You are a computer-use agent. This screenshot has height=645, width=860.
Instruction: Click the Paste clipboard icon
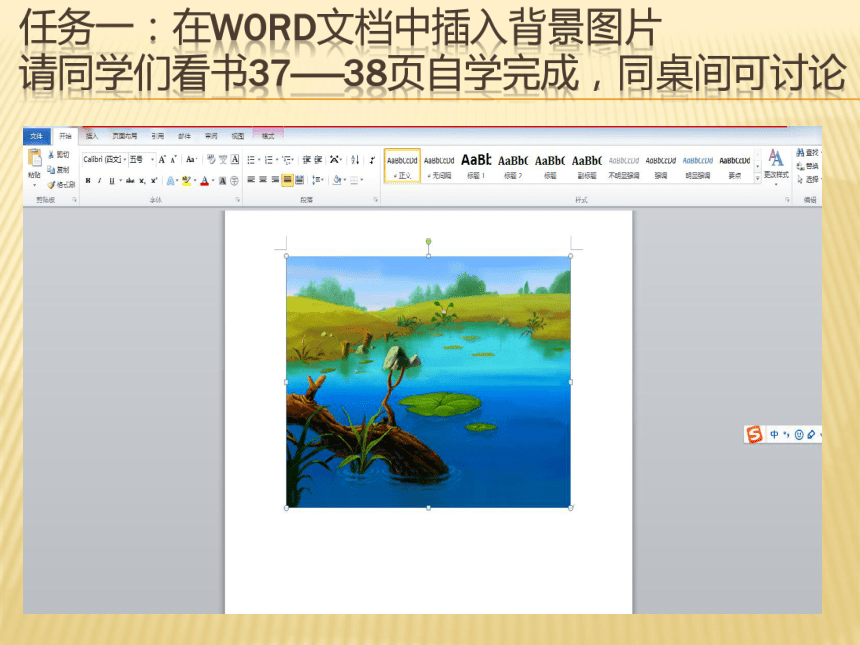coord(35,157)
